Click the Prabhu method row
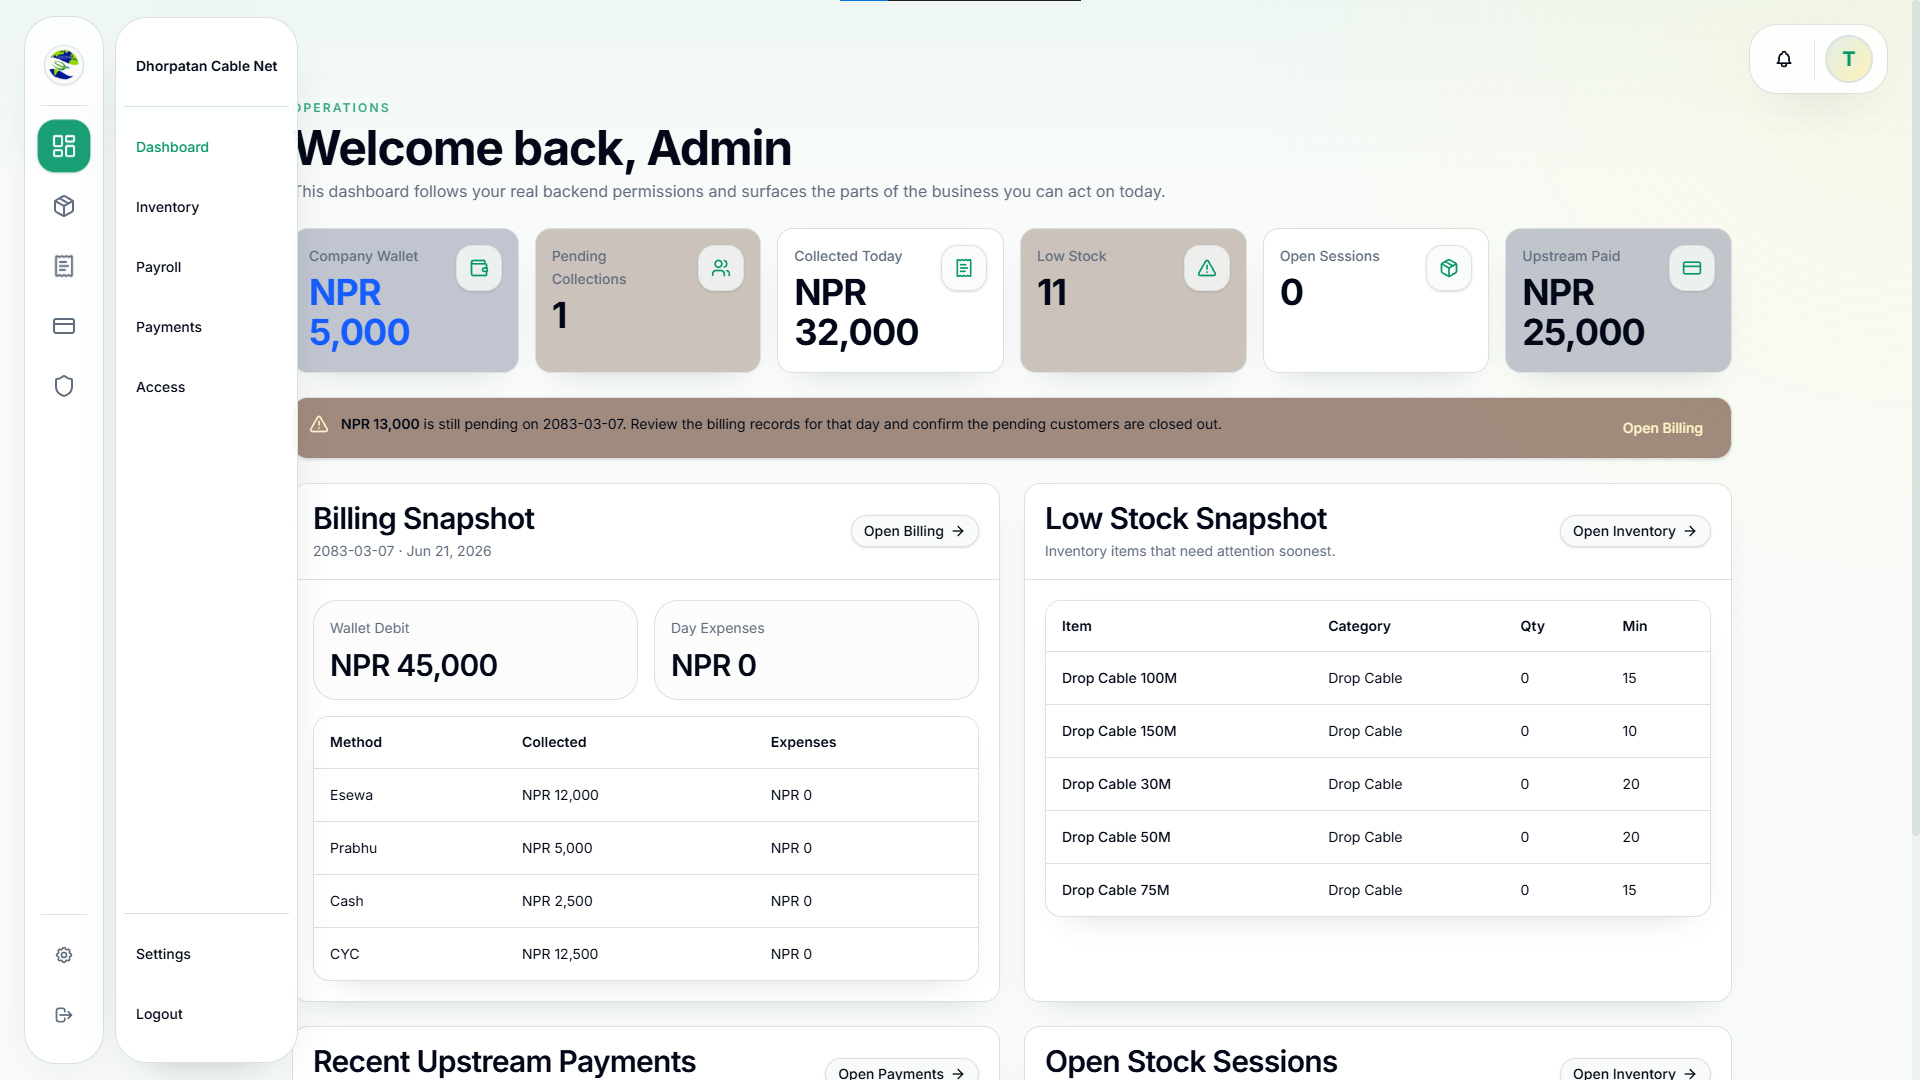Screen dimensions: 1920x1080 tap(646, 848)
